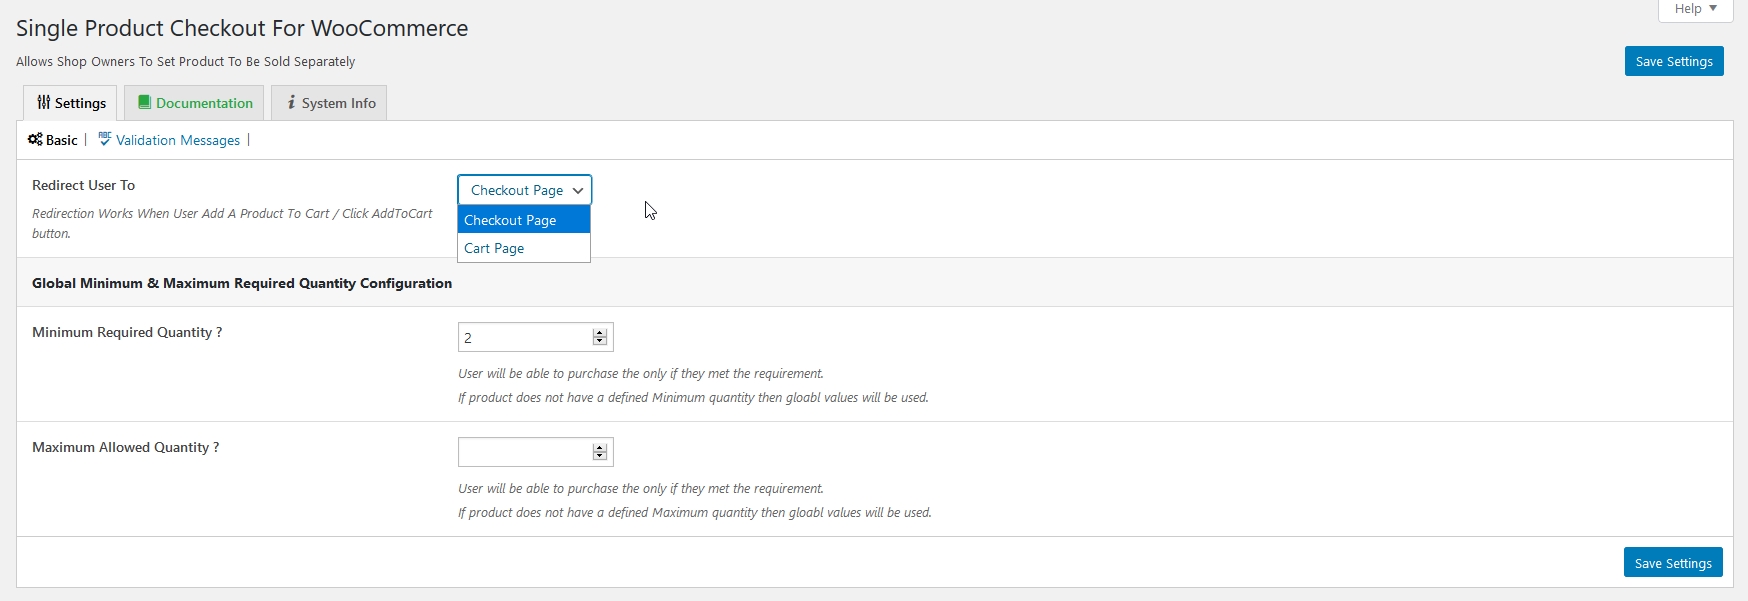Click Global Minimum & Maximum Required Quantity heading
Screen dimensions: 1748x601
pos(242,283)
